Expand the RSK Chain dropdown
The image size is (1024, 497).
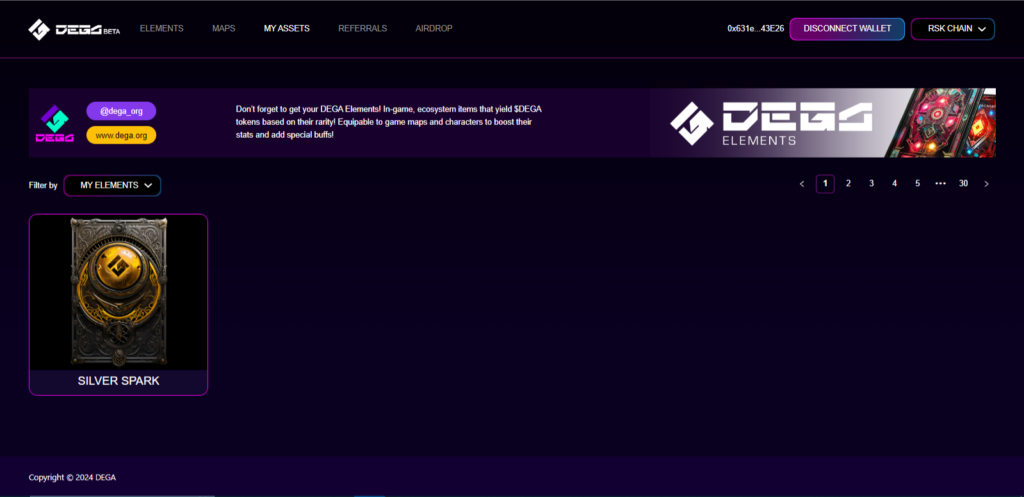click(953, 29)
